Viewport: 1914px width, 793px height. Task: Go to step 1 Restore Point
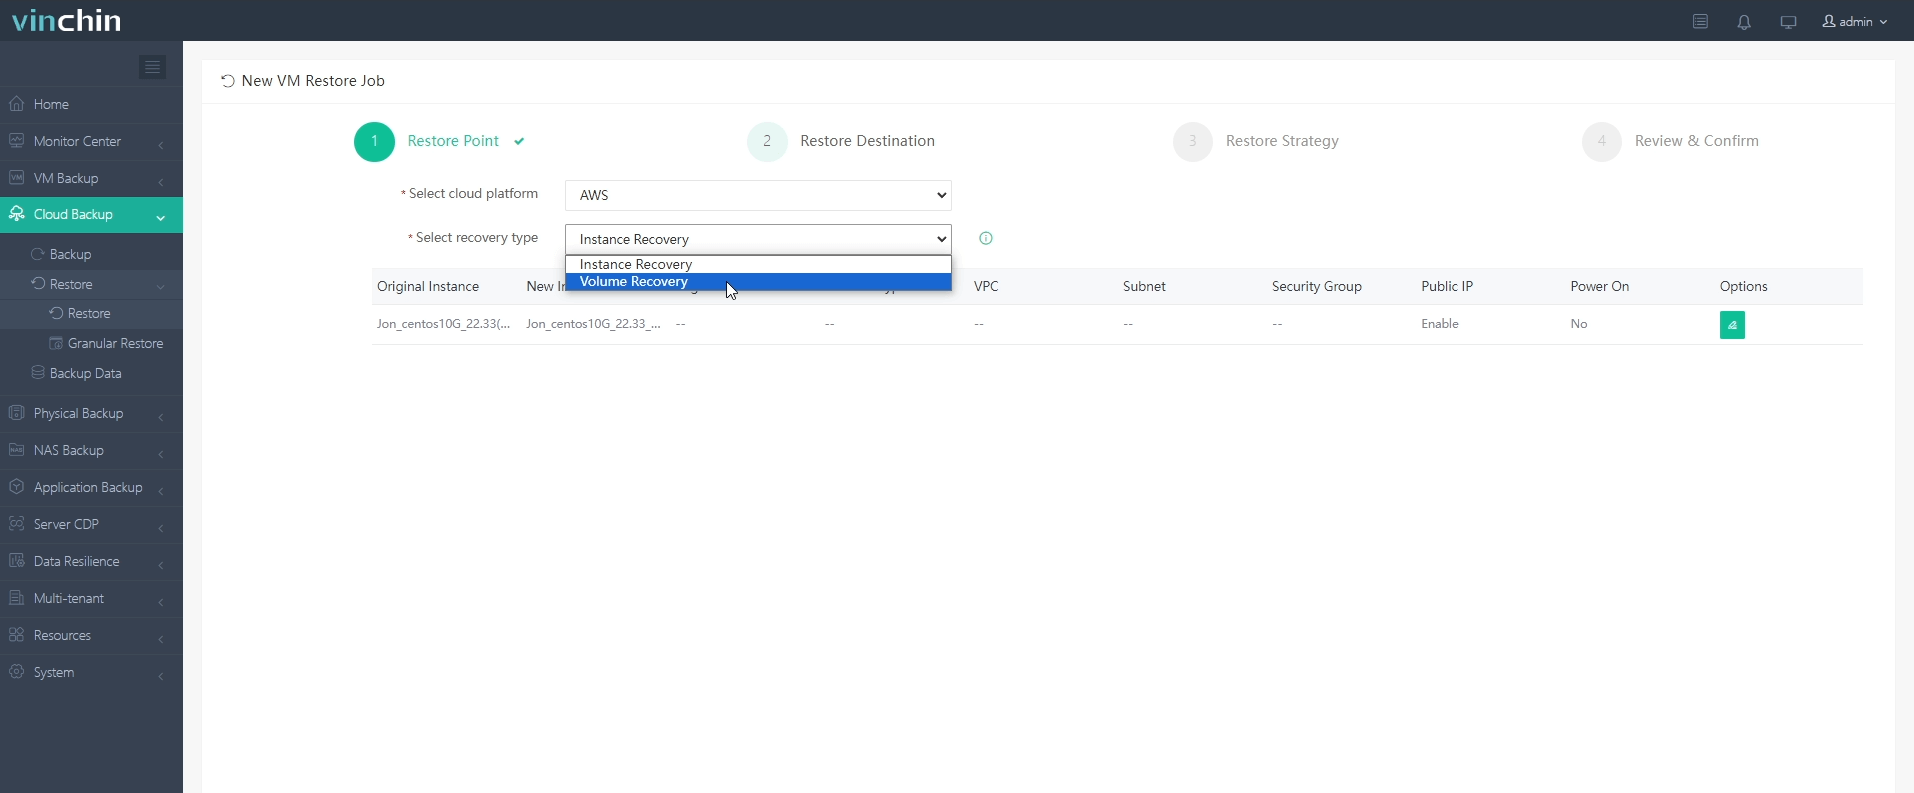point(439,141)
